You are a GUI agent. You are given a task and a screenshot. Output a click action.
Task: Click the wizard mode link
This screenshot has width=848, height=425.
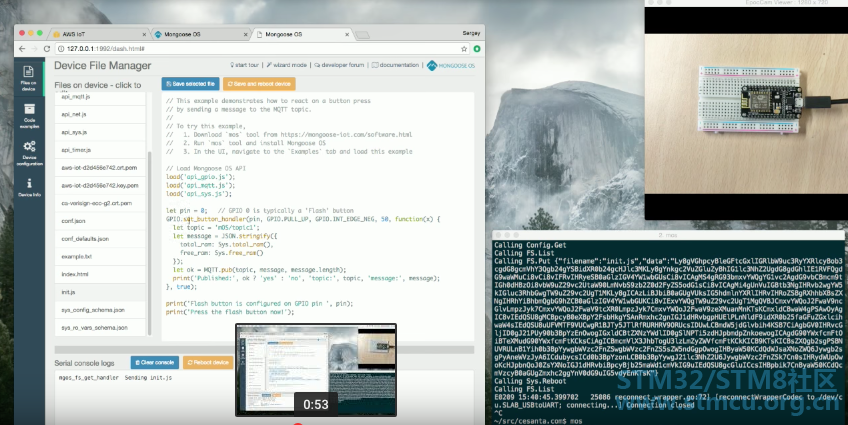(x=287, y=65)
